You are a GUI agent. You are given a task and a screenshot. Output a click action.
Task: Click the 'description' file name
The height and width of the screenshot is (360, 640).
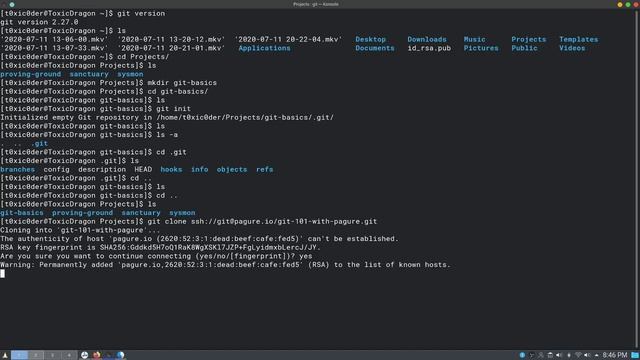(x=102, y=169)
